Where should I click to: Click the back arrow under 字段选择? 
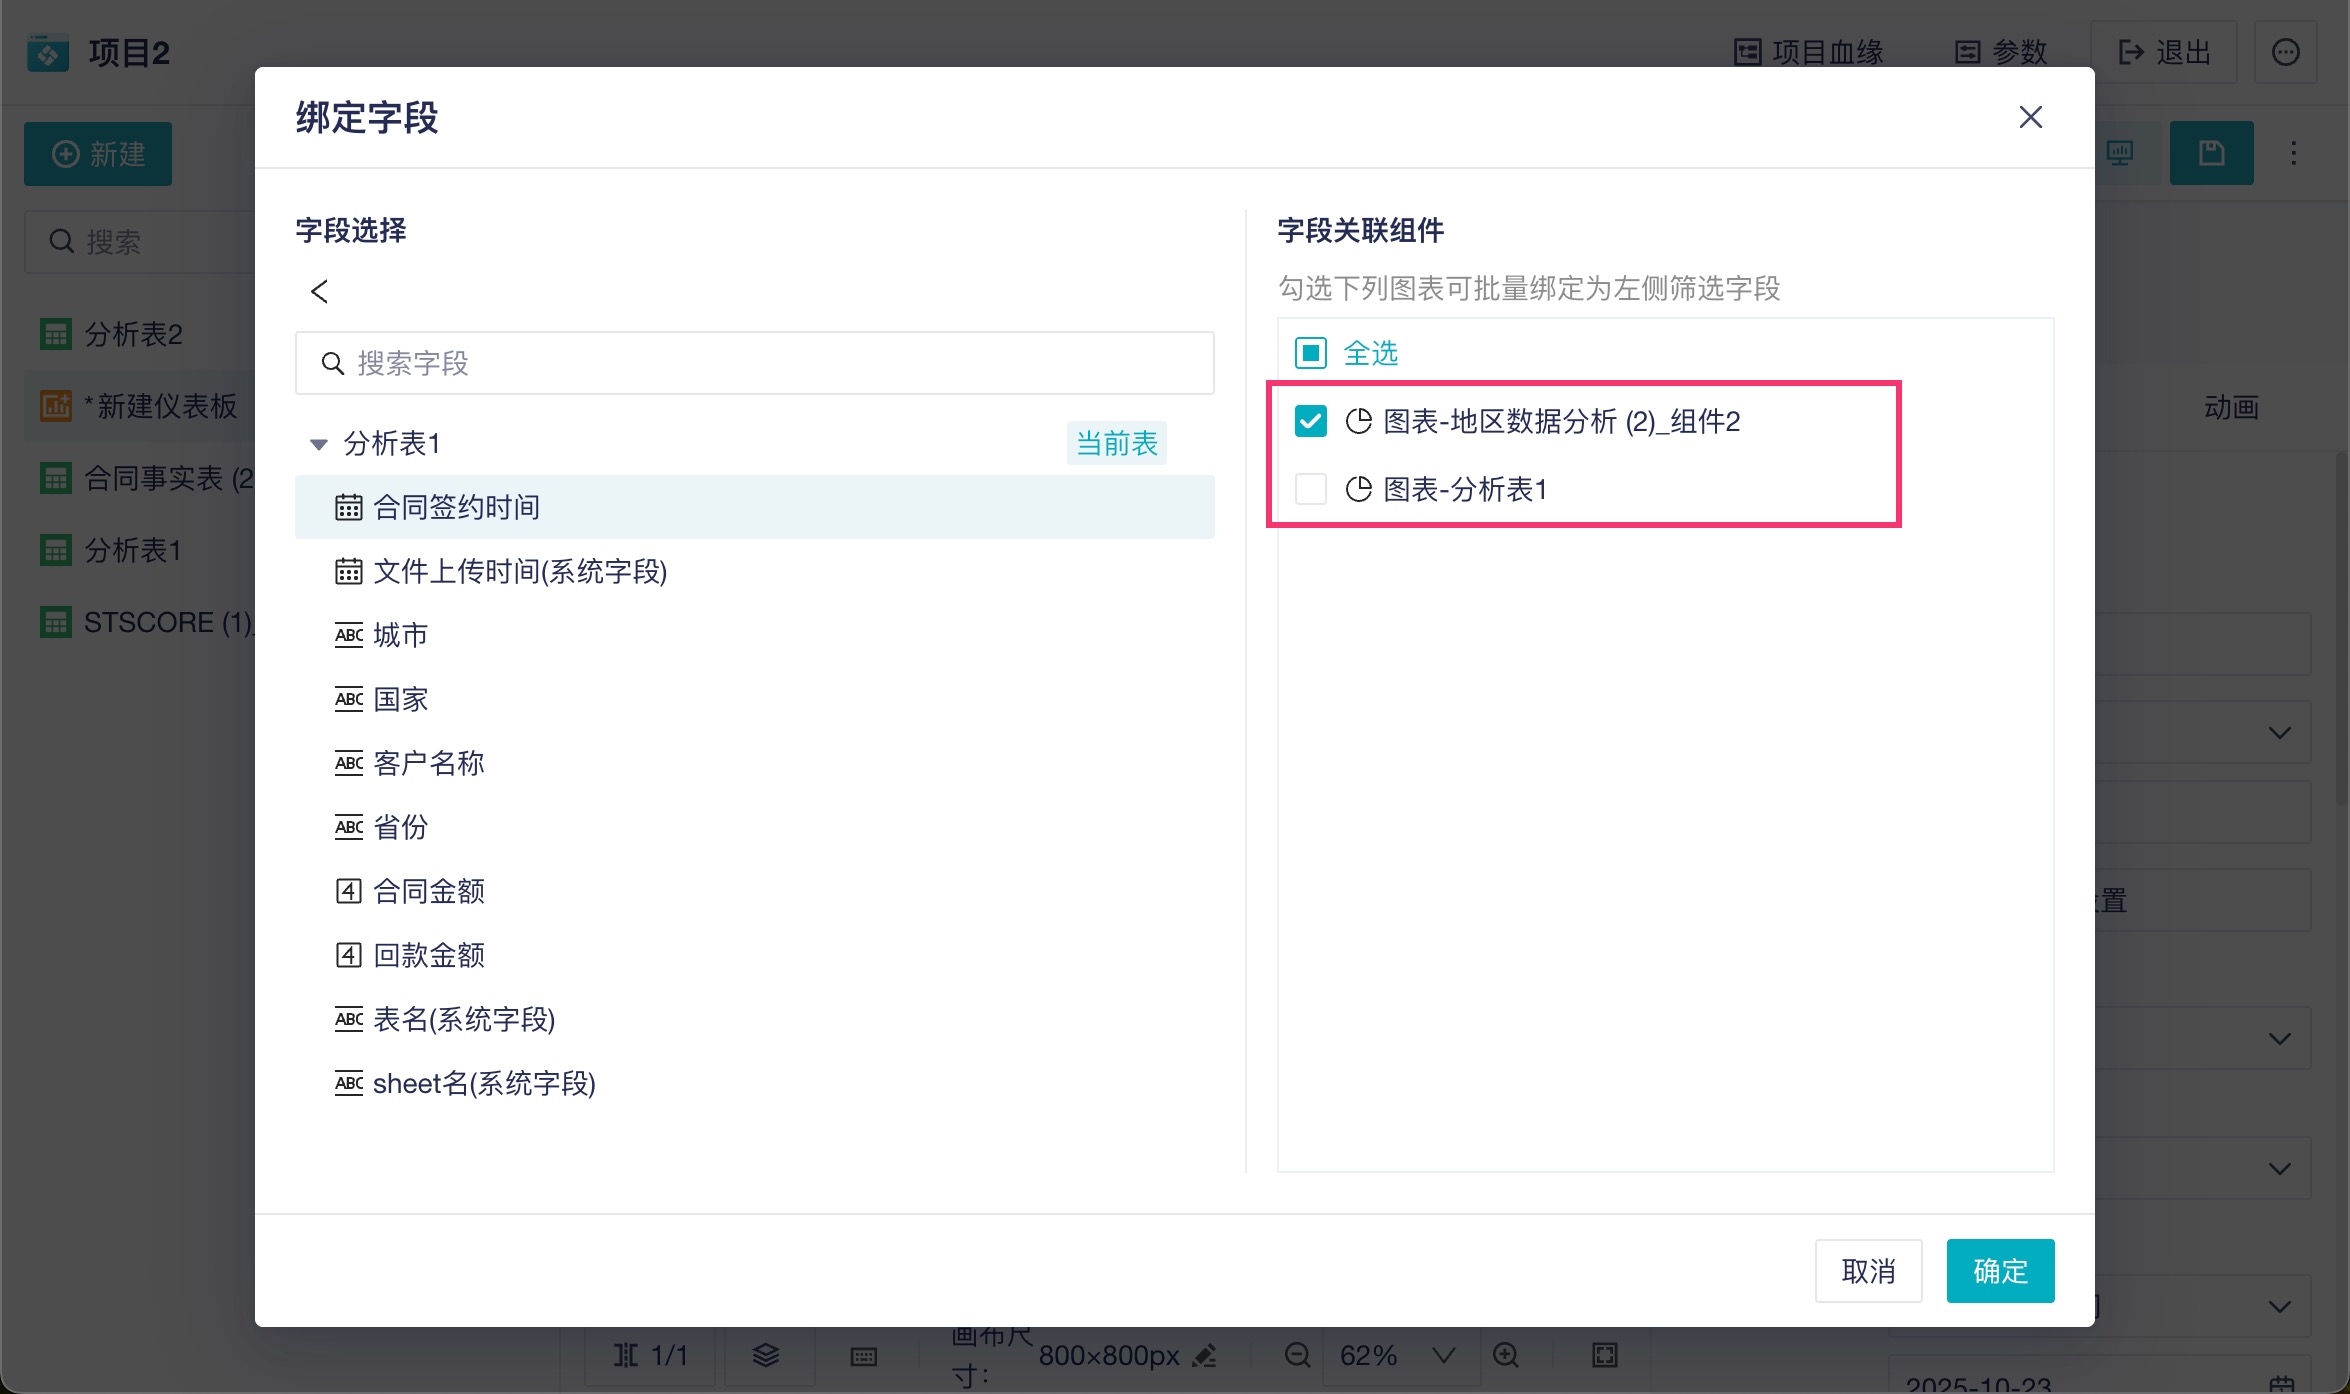click(x=319, y=291)
